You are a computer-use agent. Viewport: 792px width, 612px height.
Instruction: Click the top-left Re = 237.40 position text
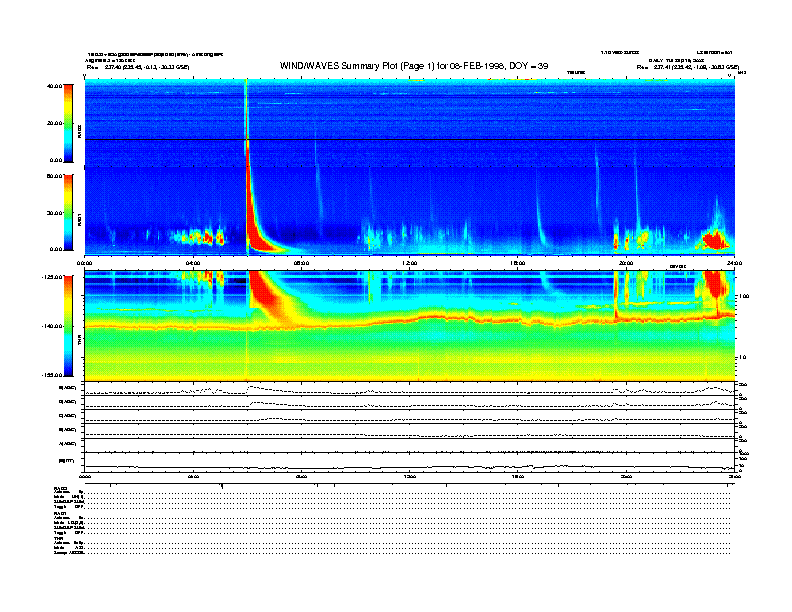click(138, 67)
